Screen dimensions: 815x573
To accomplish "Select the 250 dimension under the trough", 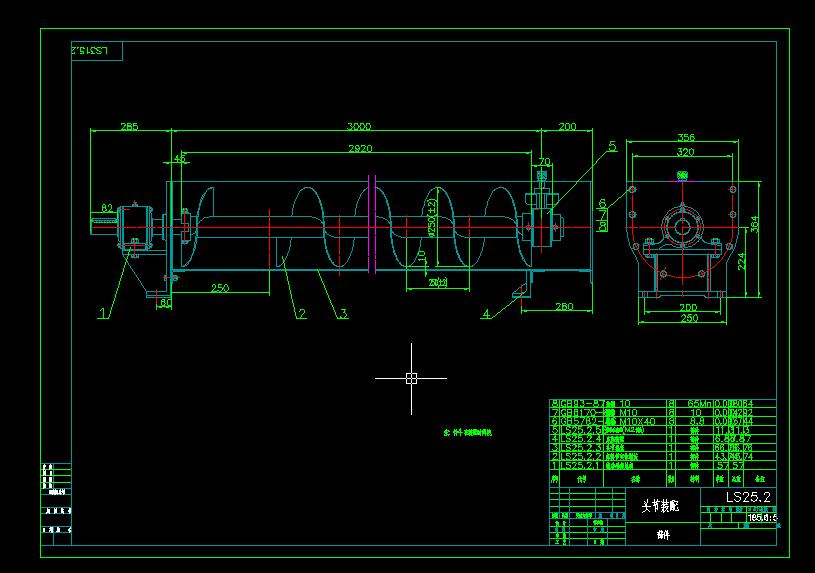I will (220, 288).
